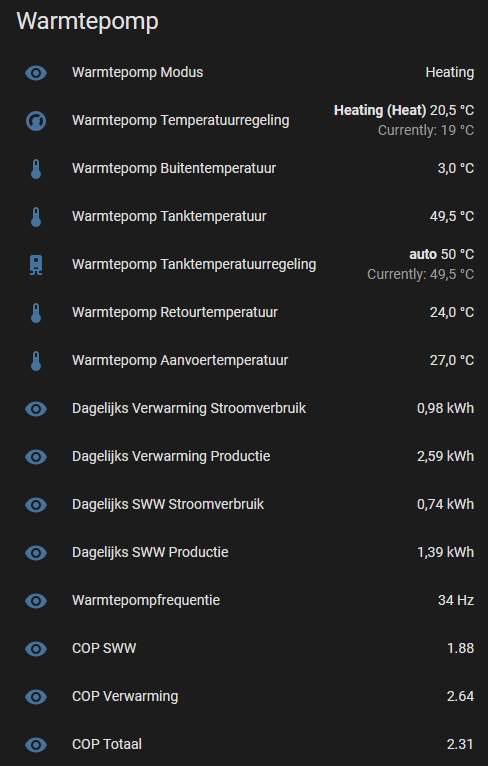Click the COP Verwarming 2.64 value

(x=460, y=696)
